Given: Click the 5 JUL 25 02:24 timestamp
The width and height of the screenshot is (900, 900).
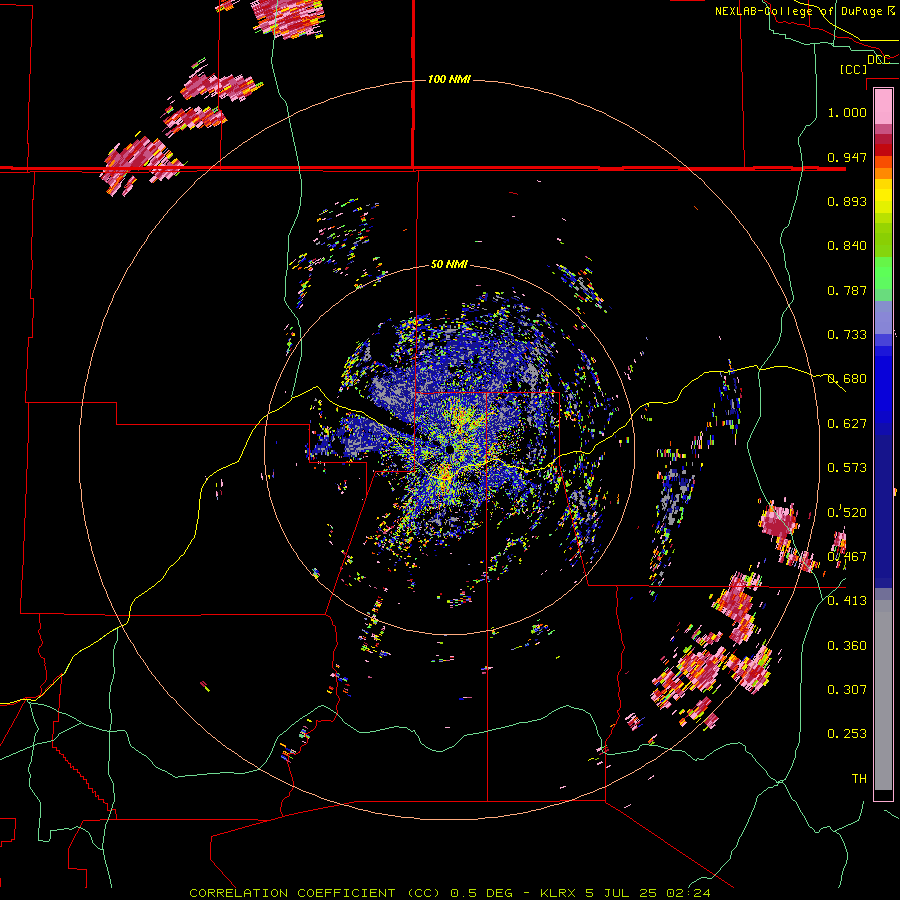Looking at the screenshot, I should [648, 893].
